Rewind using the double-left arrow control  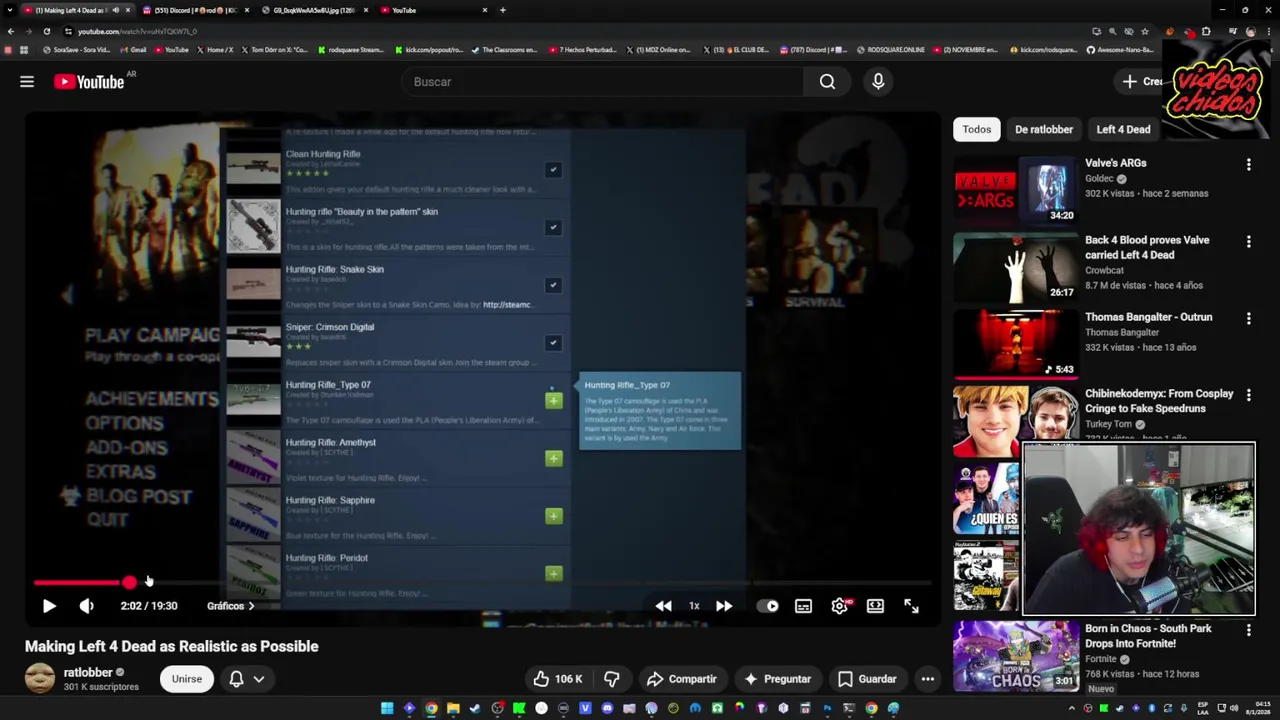coord(663,606)
